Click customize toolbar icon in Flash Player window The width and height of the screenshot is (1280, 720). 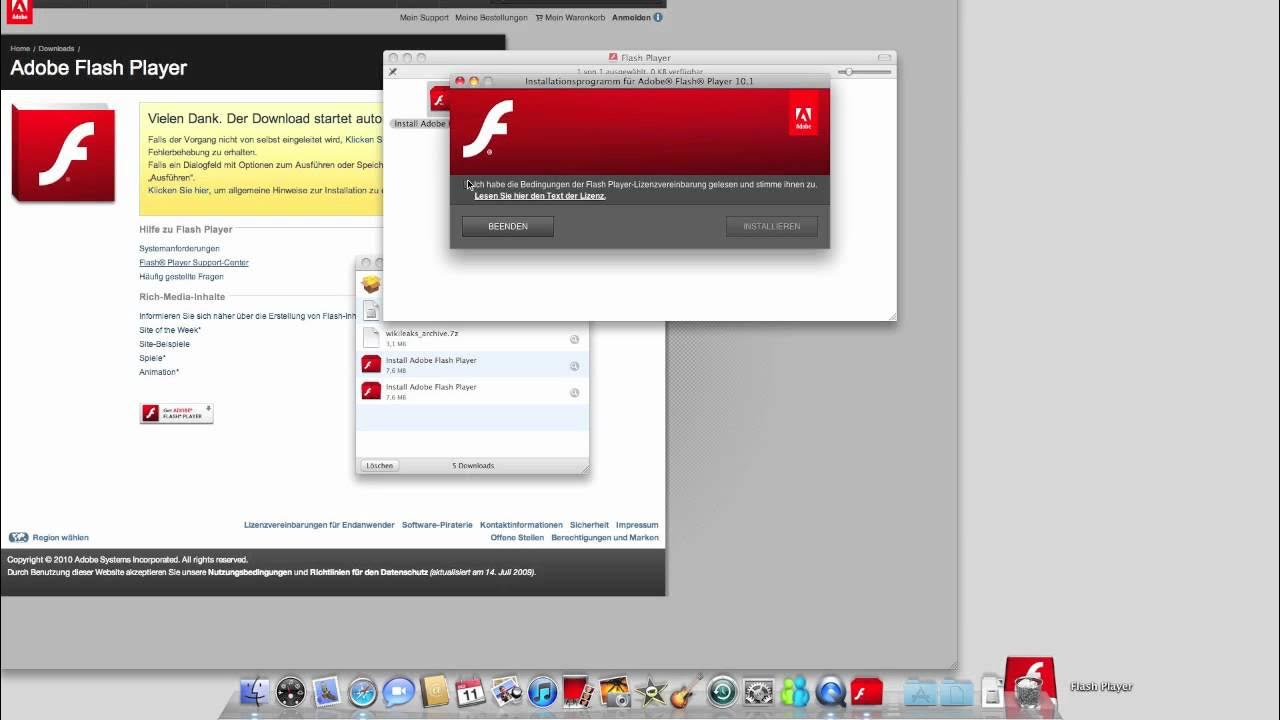393,72
